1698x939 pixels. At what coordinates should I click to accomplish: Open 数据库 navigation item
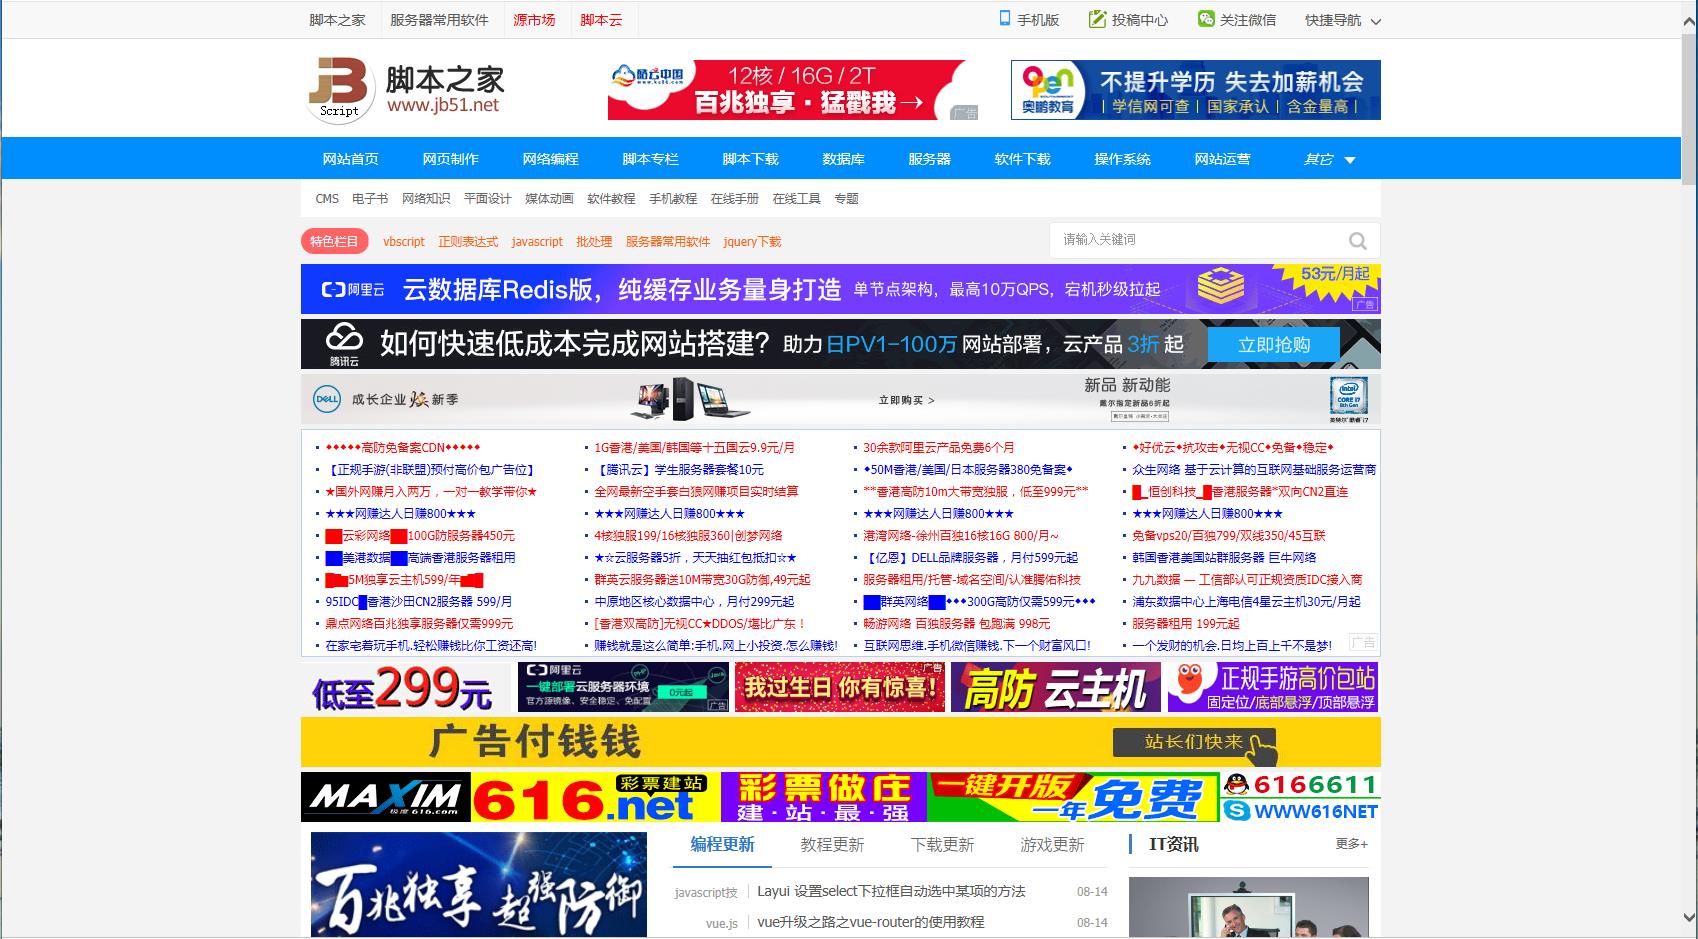click(843, 159)
